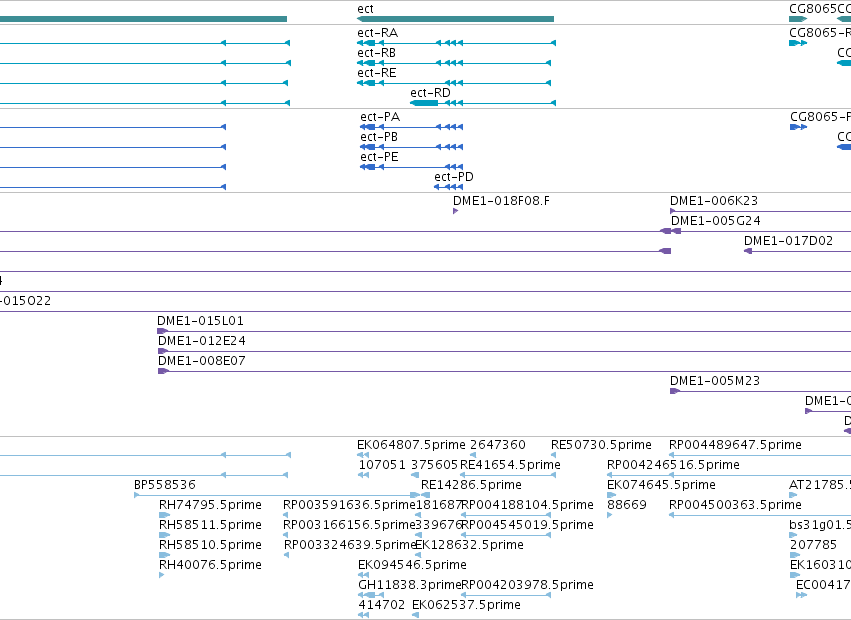Select the RE41654.5prime EST label
Image resolution: width=851 pixels, height=620 pixels.
(510, 466)
